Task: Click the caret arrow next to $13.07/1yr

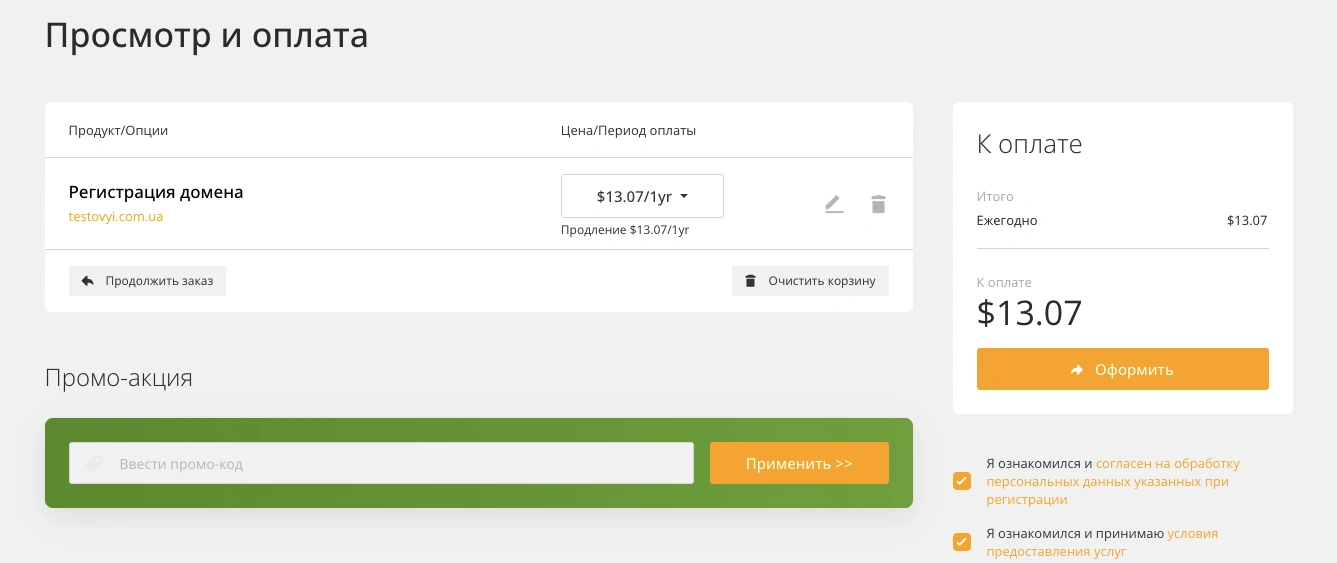Action: (684, 196)
